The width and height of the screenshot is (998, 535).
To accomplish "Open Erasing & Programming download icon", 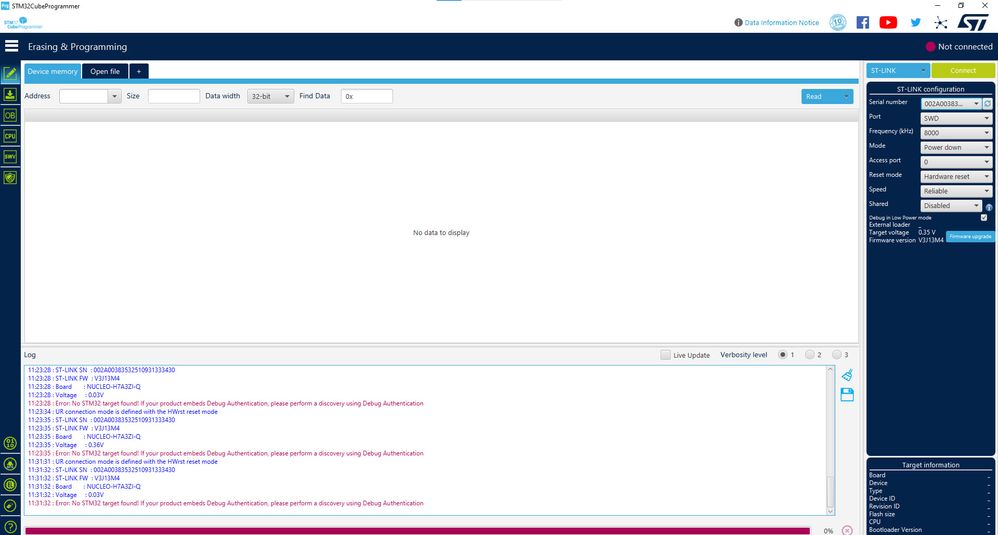I will 10,95.
